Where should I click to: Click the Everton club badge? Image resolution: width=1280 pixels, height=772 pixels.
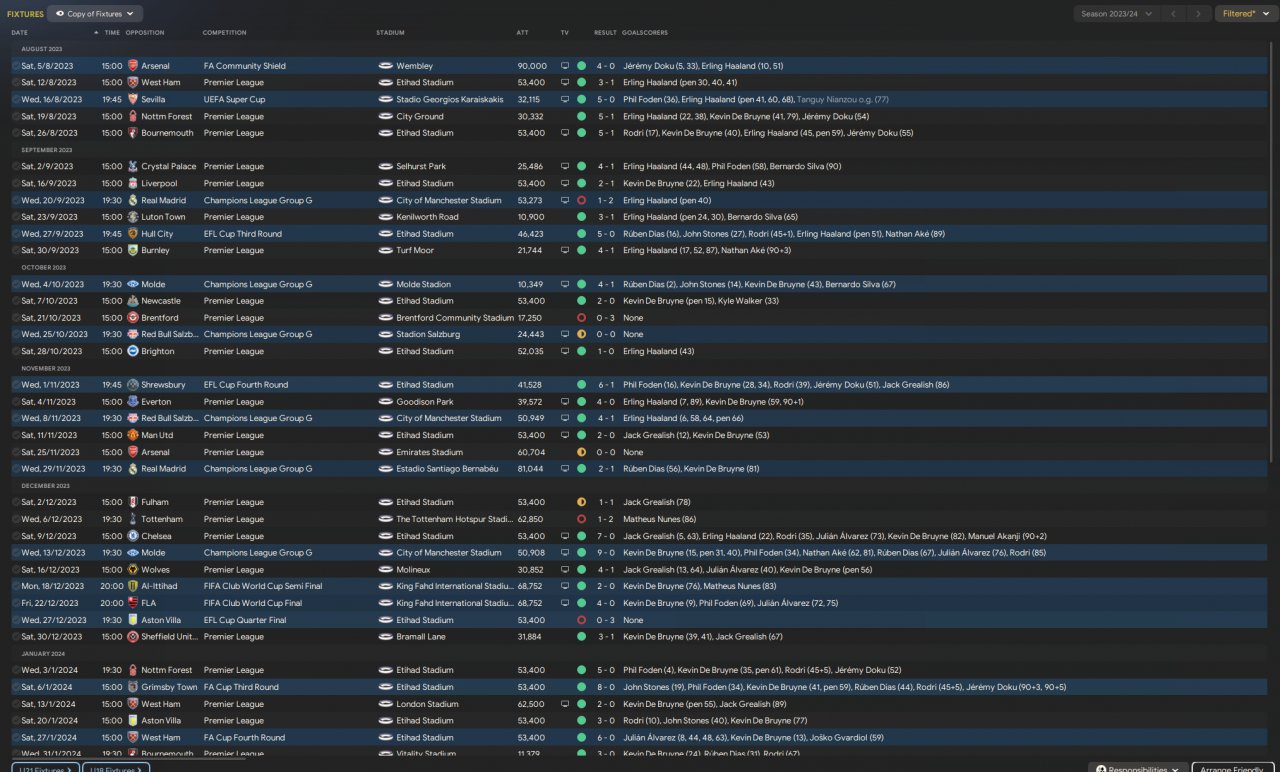[x=133, y=402]
